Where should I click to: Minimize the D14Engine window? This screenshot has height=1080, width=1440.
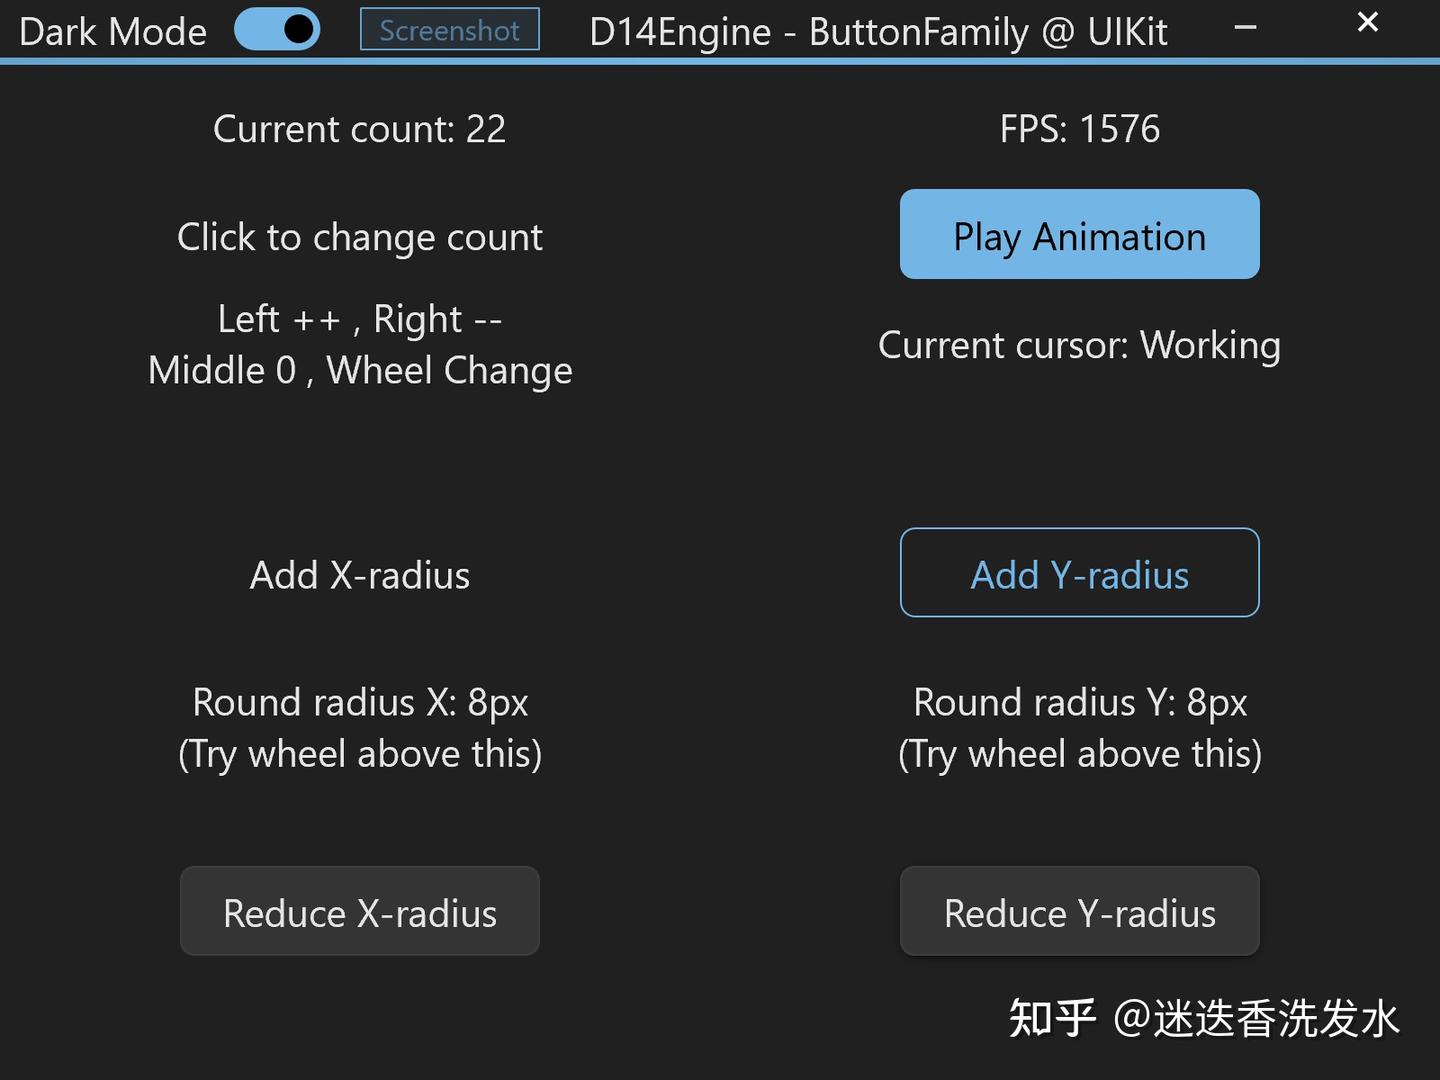tap(1245, 28)
